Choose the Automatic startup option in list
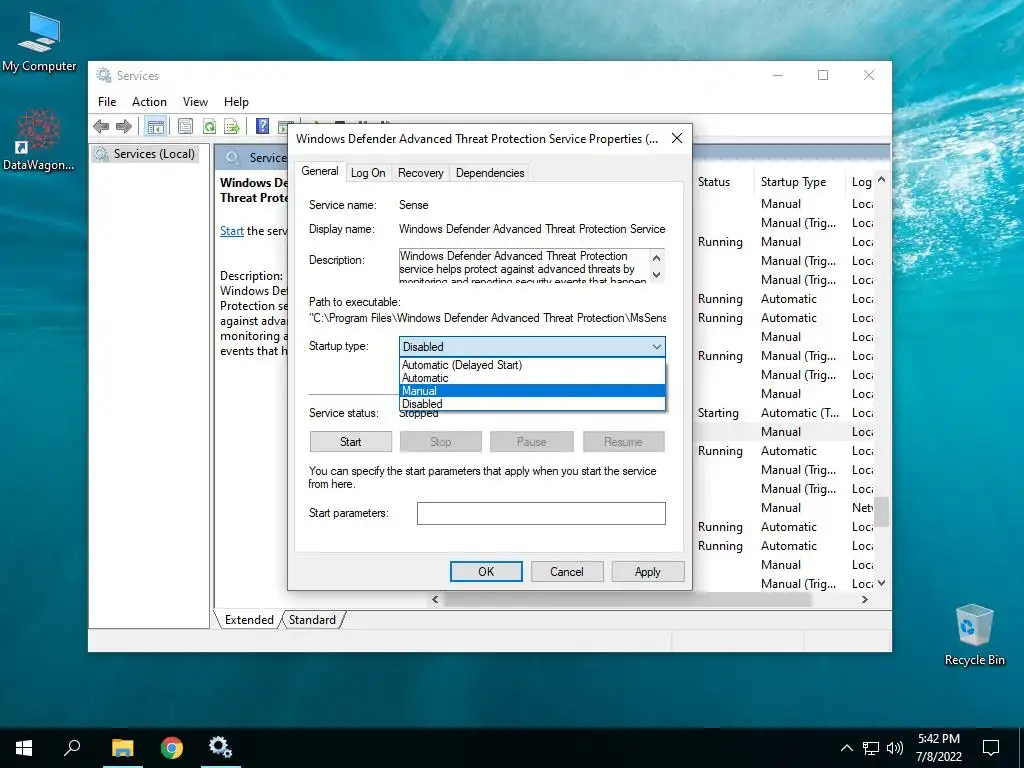1024x768 pixels. (532, 378)
